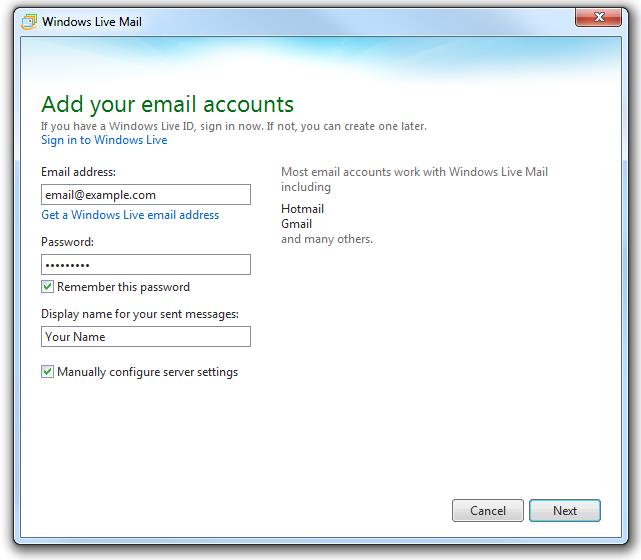Screen dimensions: 641x560
Task: Click the 'and many others.' text
Action: pyautogui.click(x=327, y=239)
